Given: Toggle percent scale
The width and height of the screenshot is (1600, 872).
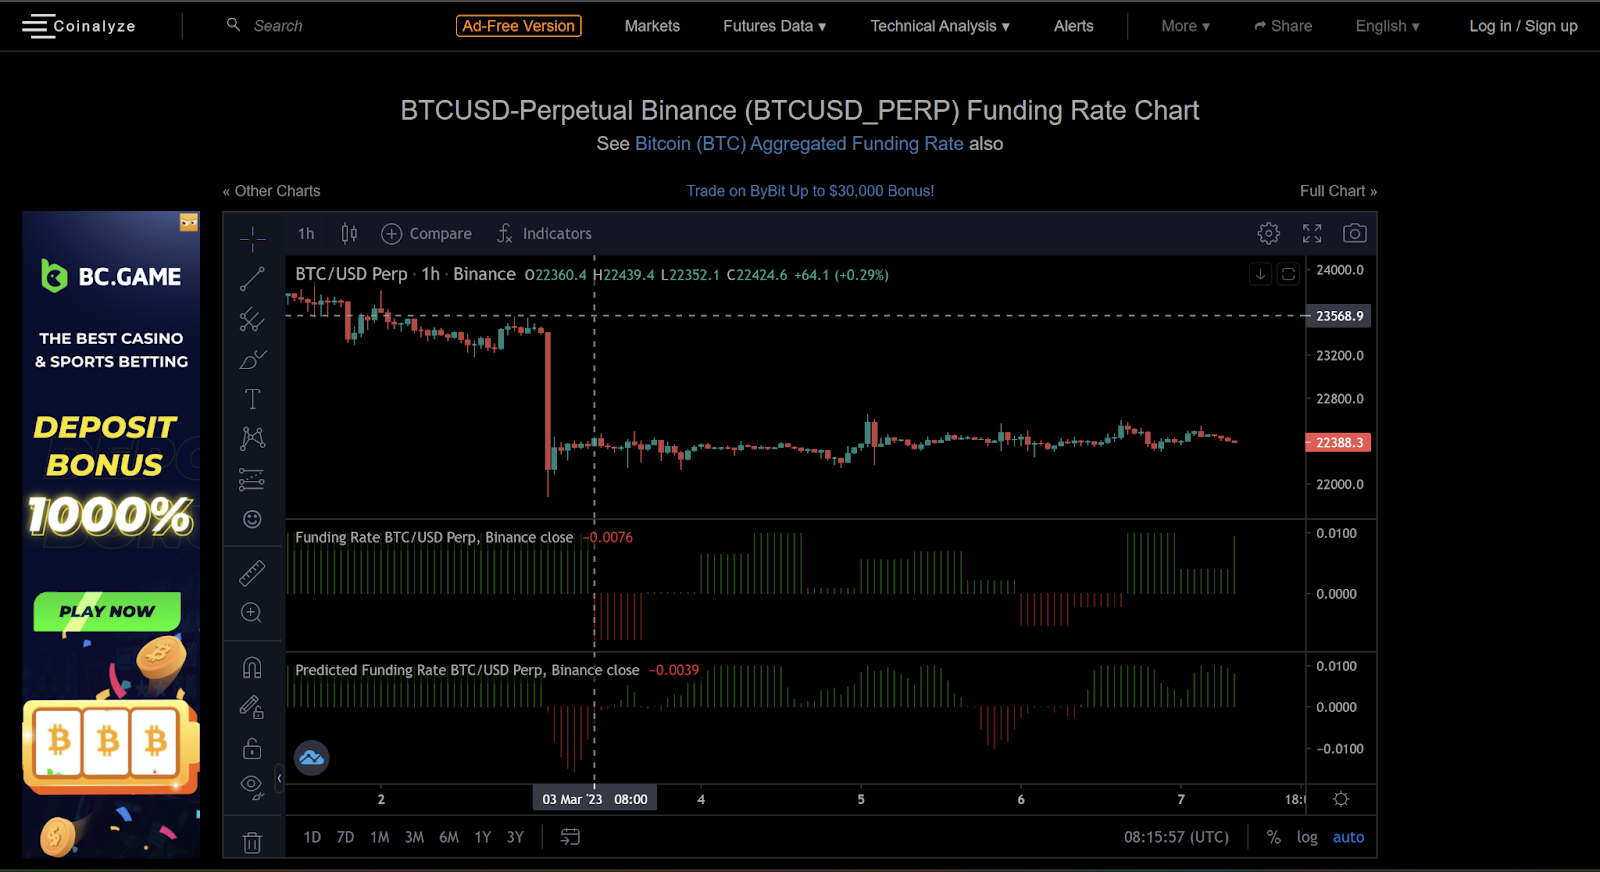Looking at the screenshot, I should pyautogui.click(x=1273, y=837).
